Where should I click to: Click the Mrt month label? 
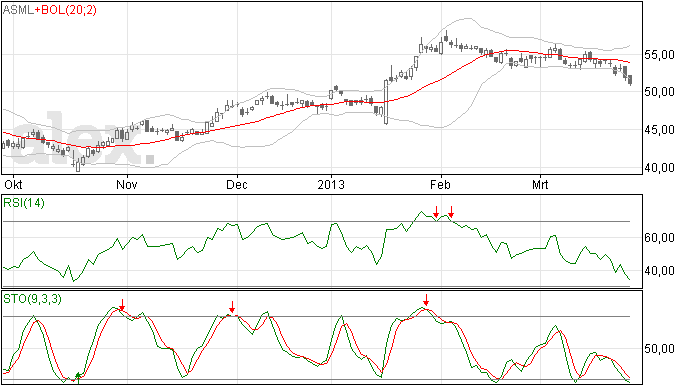[540, 184]
